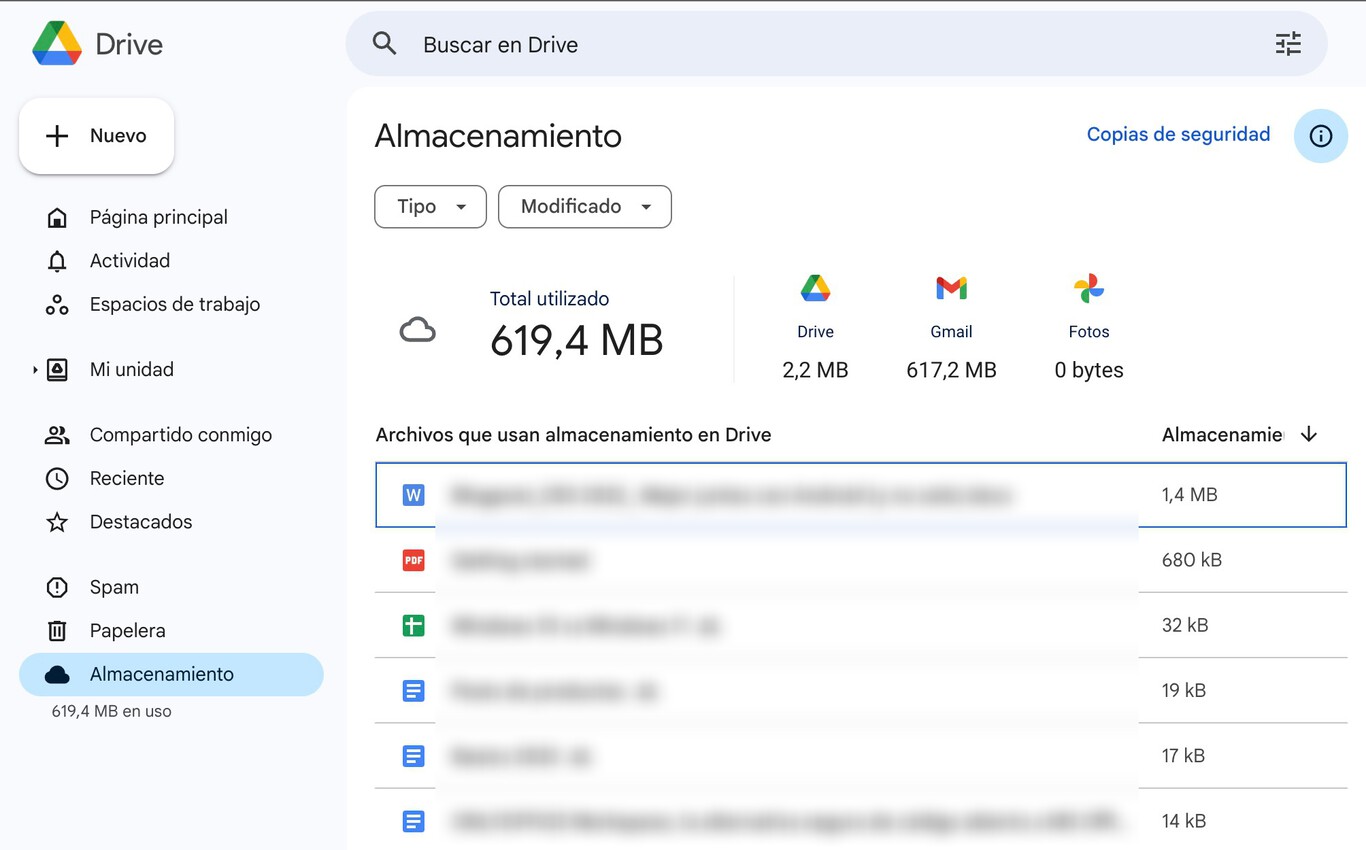Click the 17 kB size cell

[1183, 756]
